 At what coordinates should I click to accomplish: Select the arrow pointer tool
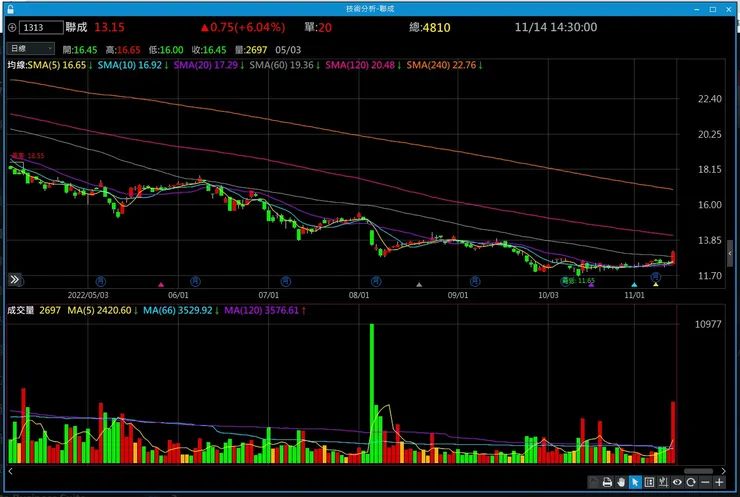coord(635,482)
